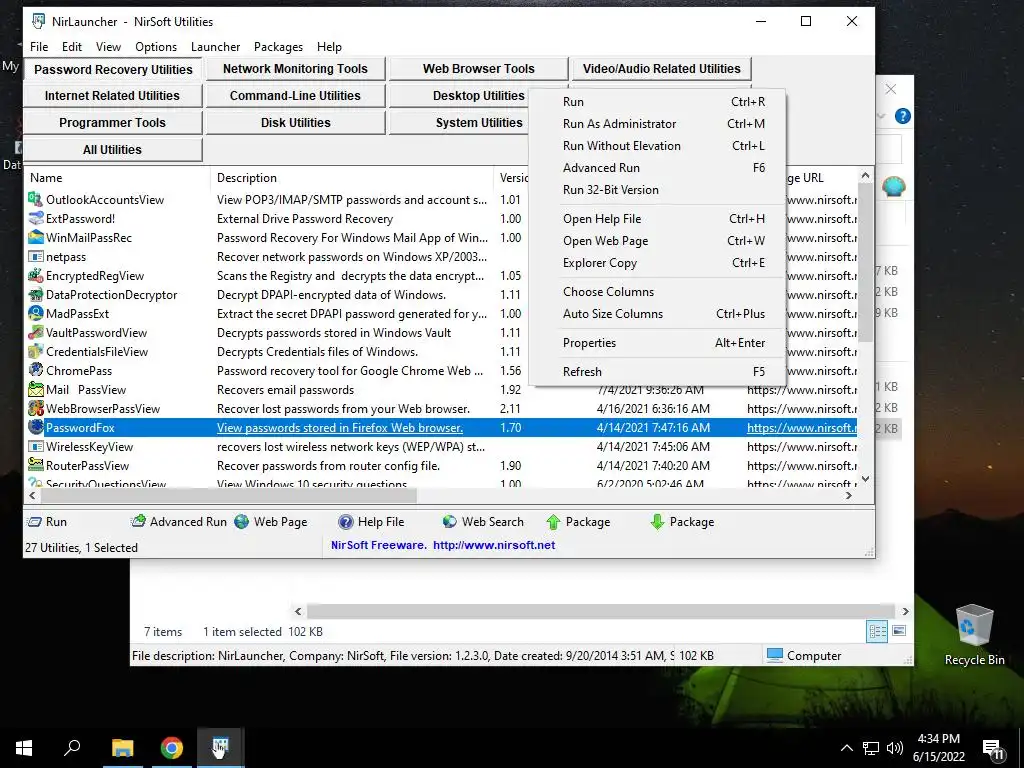This screenshot has width=1024, height=768.
Task: Switch to Command-Line Utilities tab
Action: point(295,96)
